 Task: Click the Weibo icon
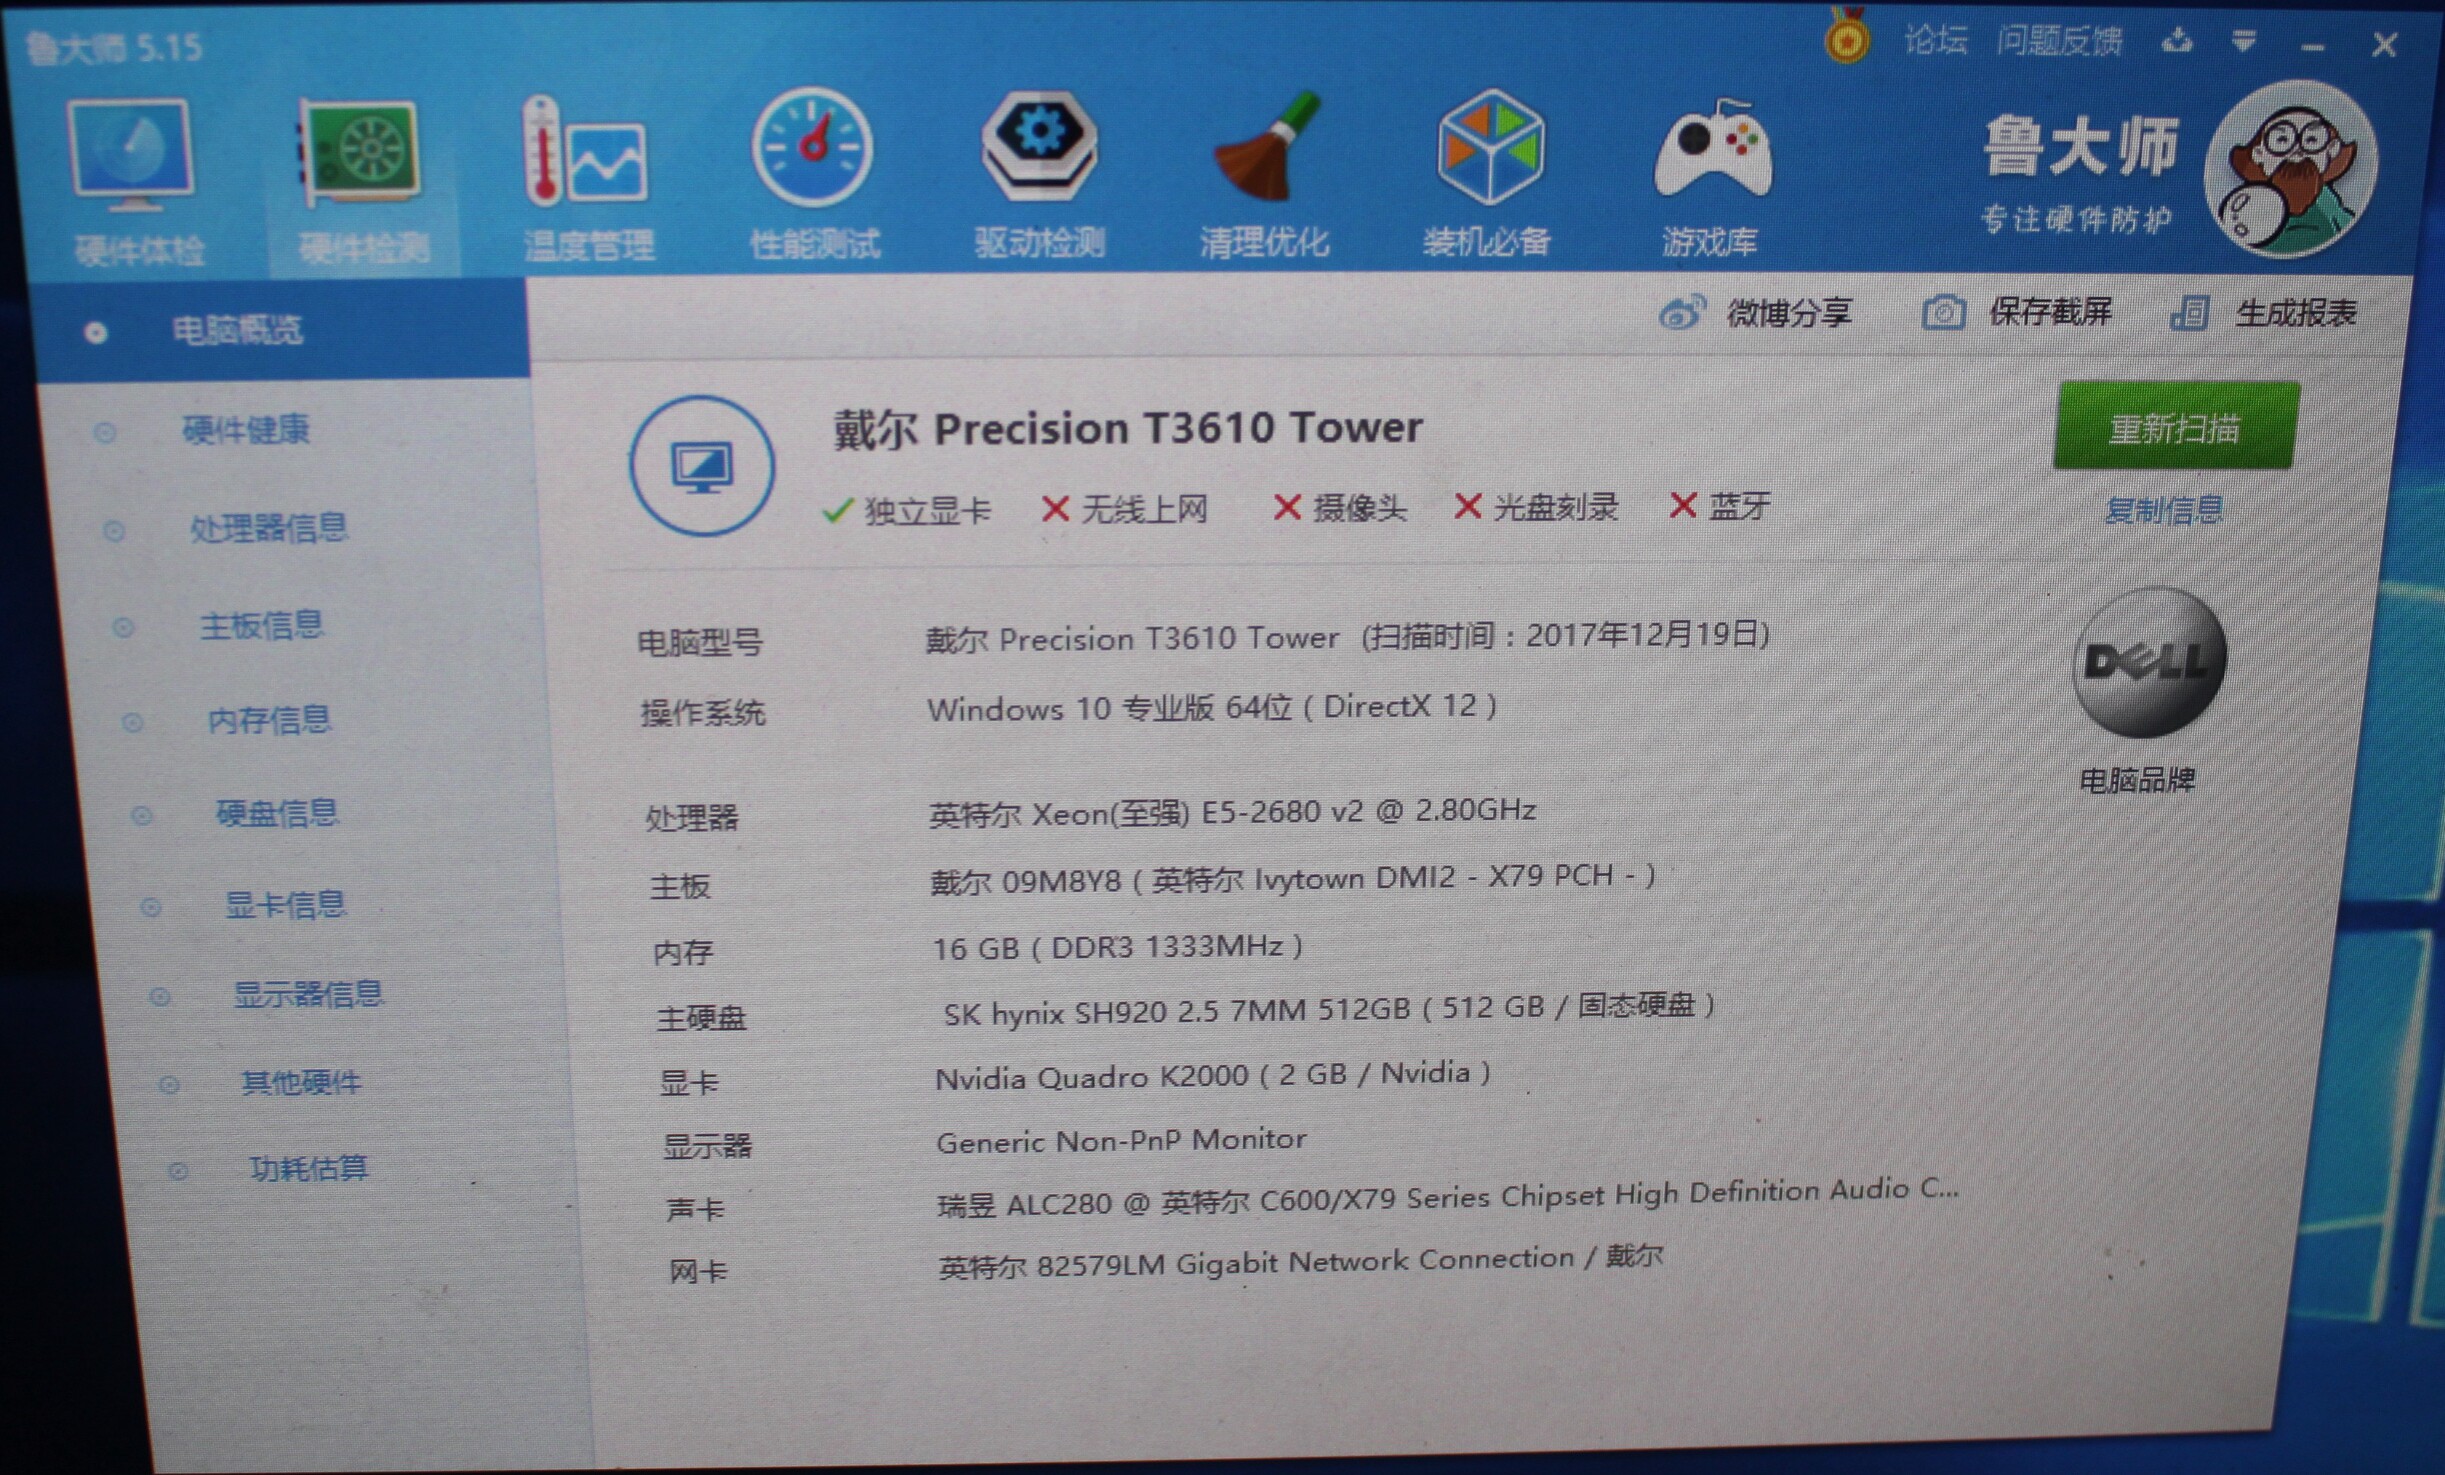click(x=1681, y=314)
